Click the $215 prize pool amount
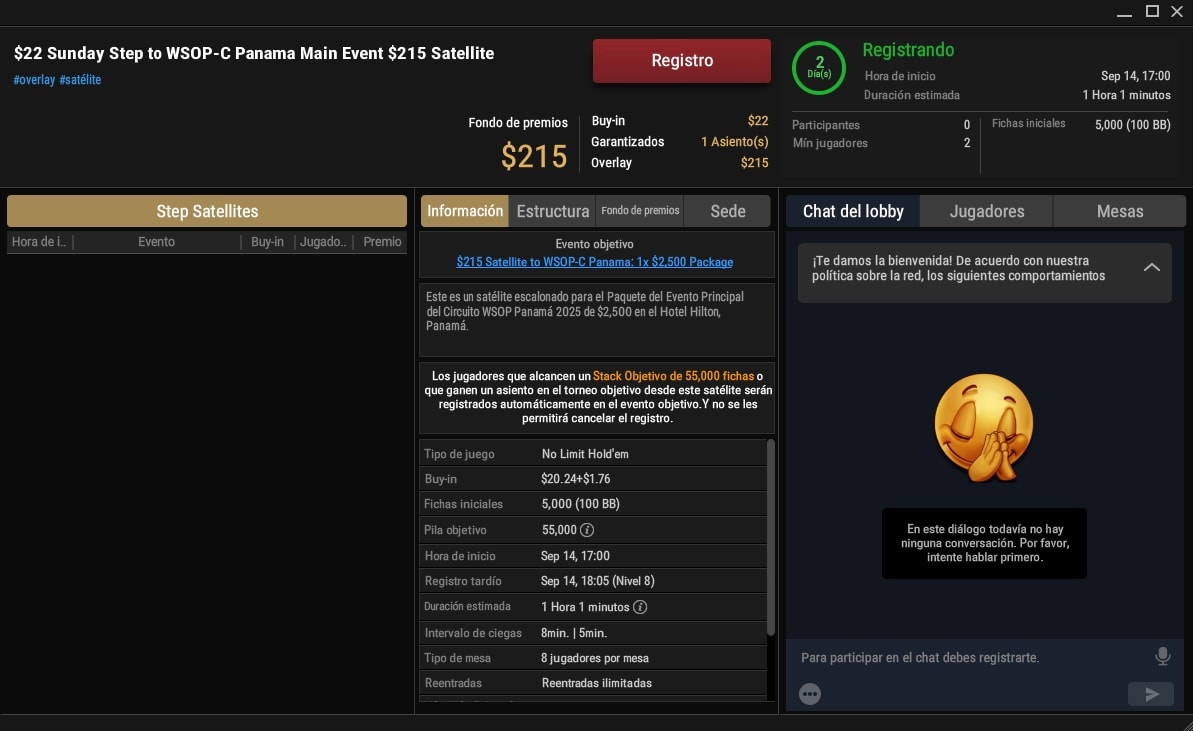 point(533,156)
